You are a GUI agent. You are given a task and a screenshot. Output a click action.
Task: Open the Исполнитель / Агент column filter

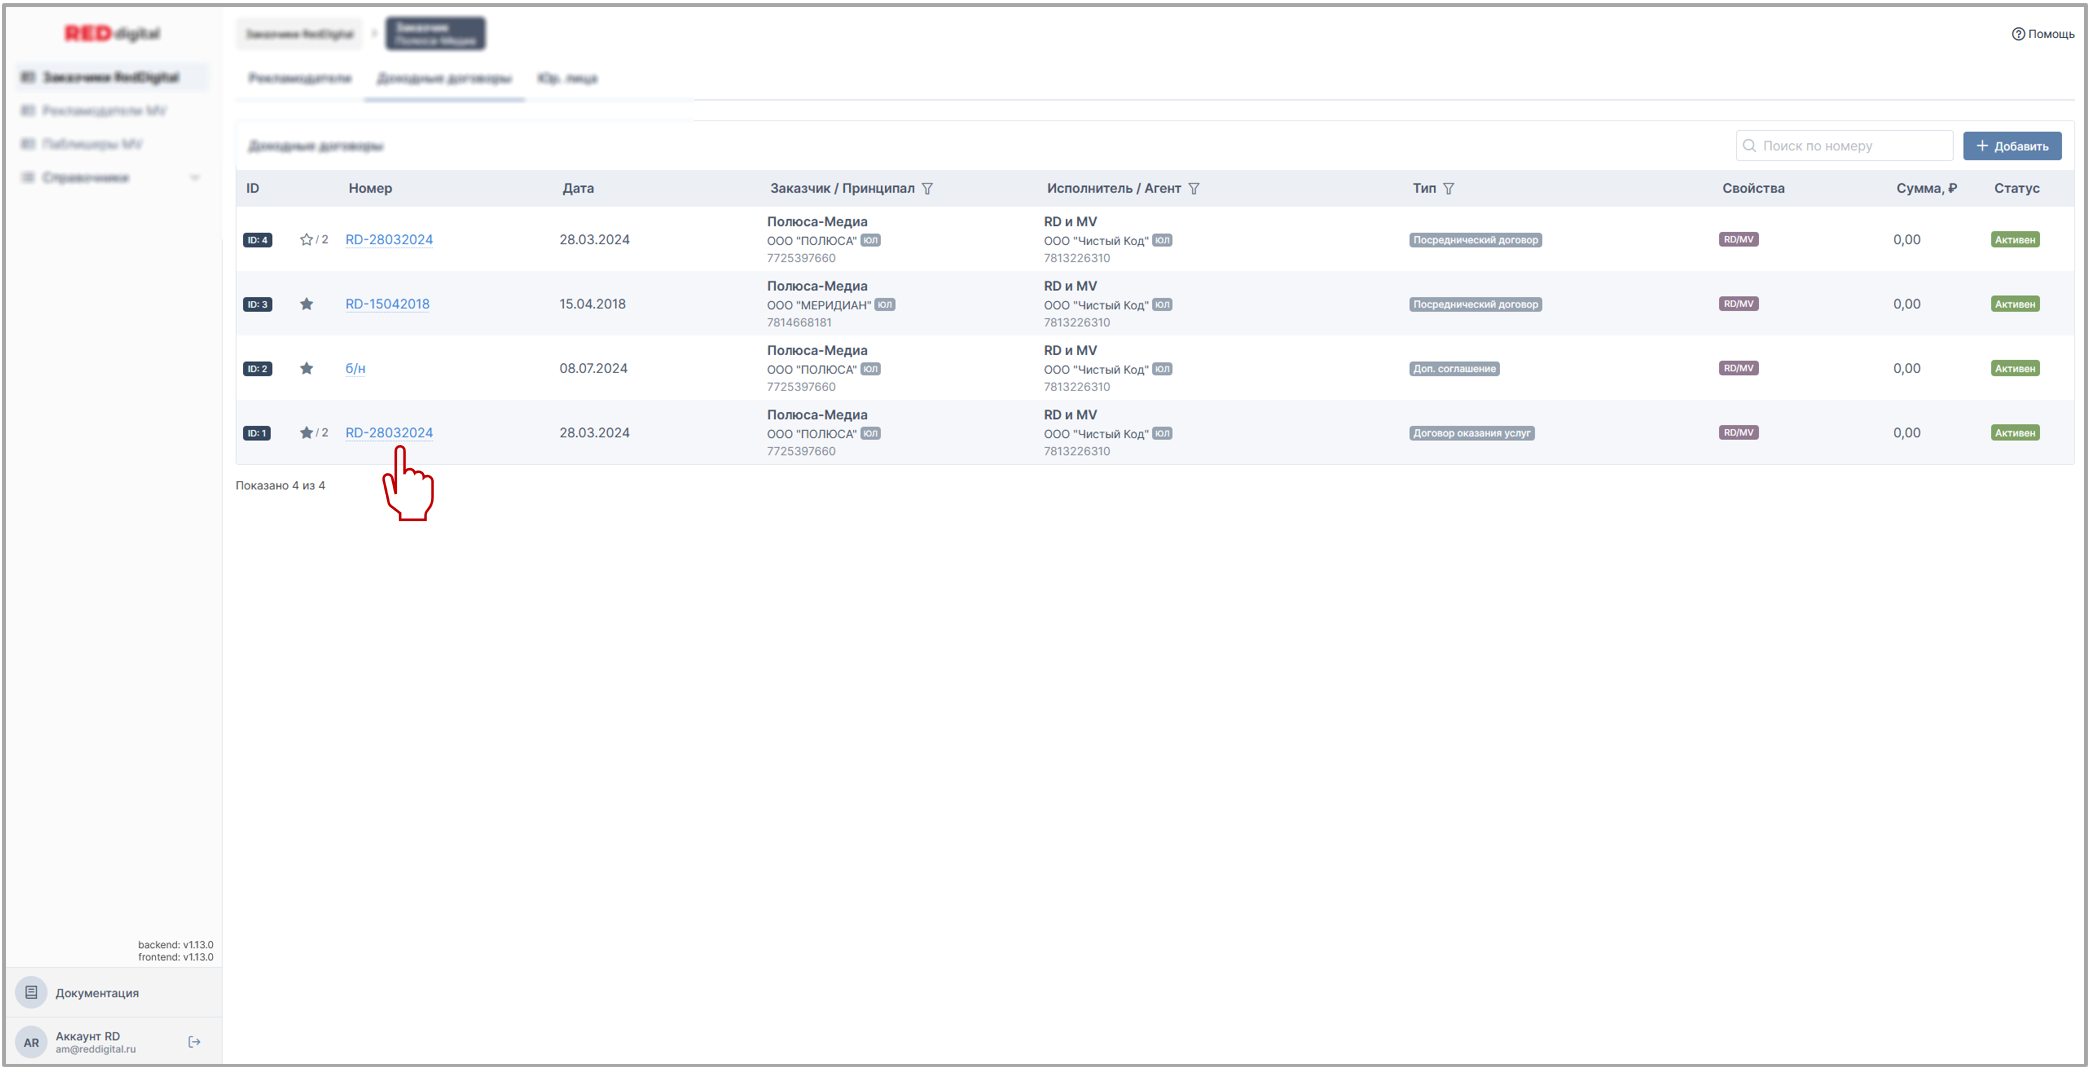coord(1194,189)
